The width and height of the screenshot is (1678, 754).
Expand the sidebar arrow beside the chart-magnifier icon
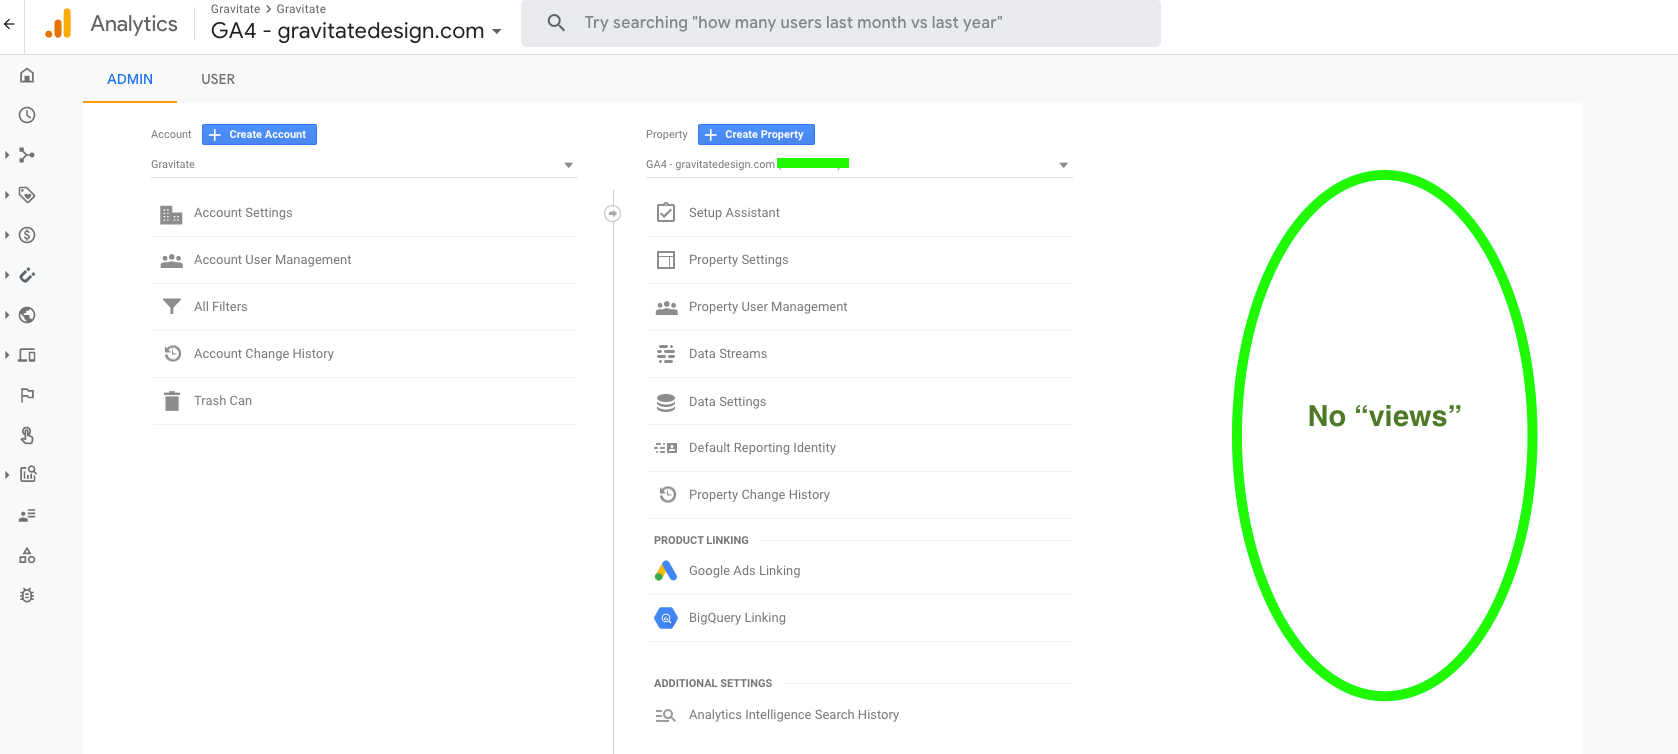click(7, 475)
